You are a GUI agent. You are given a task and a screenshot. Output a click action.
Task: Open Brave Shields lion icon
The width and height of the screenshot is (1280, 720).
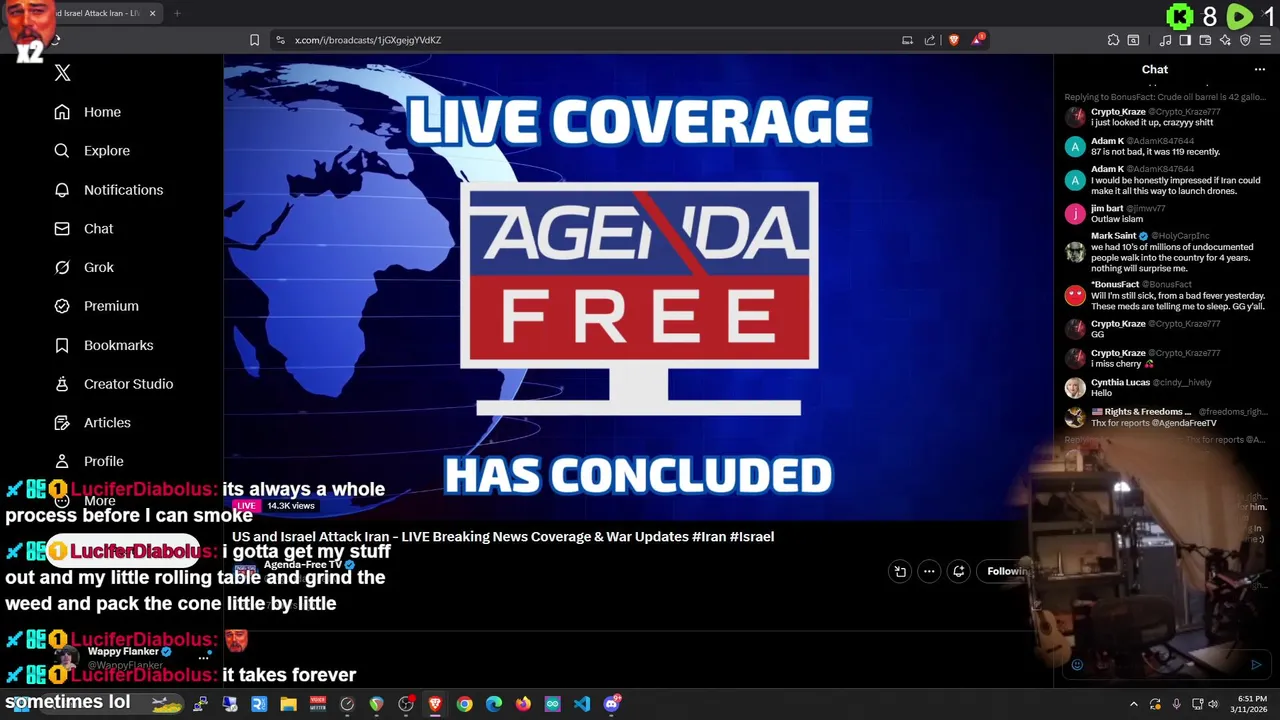(953, 40)
